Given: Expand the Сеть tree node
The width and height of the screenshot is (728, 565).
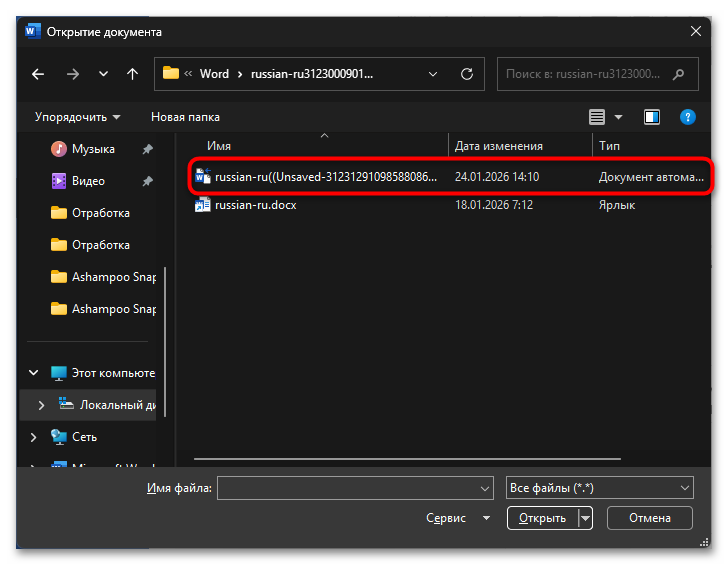Looking at the screenshot, I should 34,437.
